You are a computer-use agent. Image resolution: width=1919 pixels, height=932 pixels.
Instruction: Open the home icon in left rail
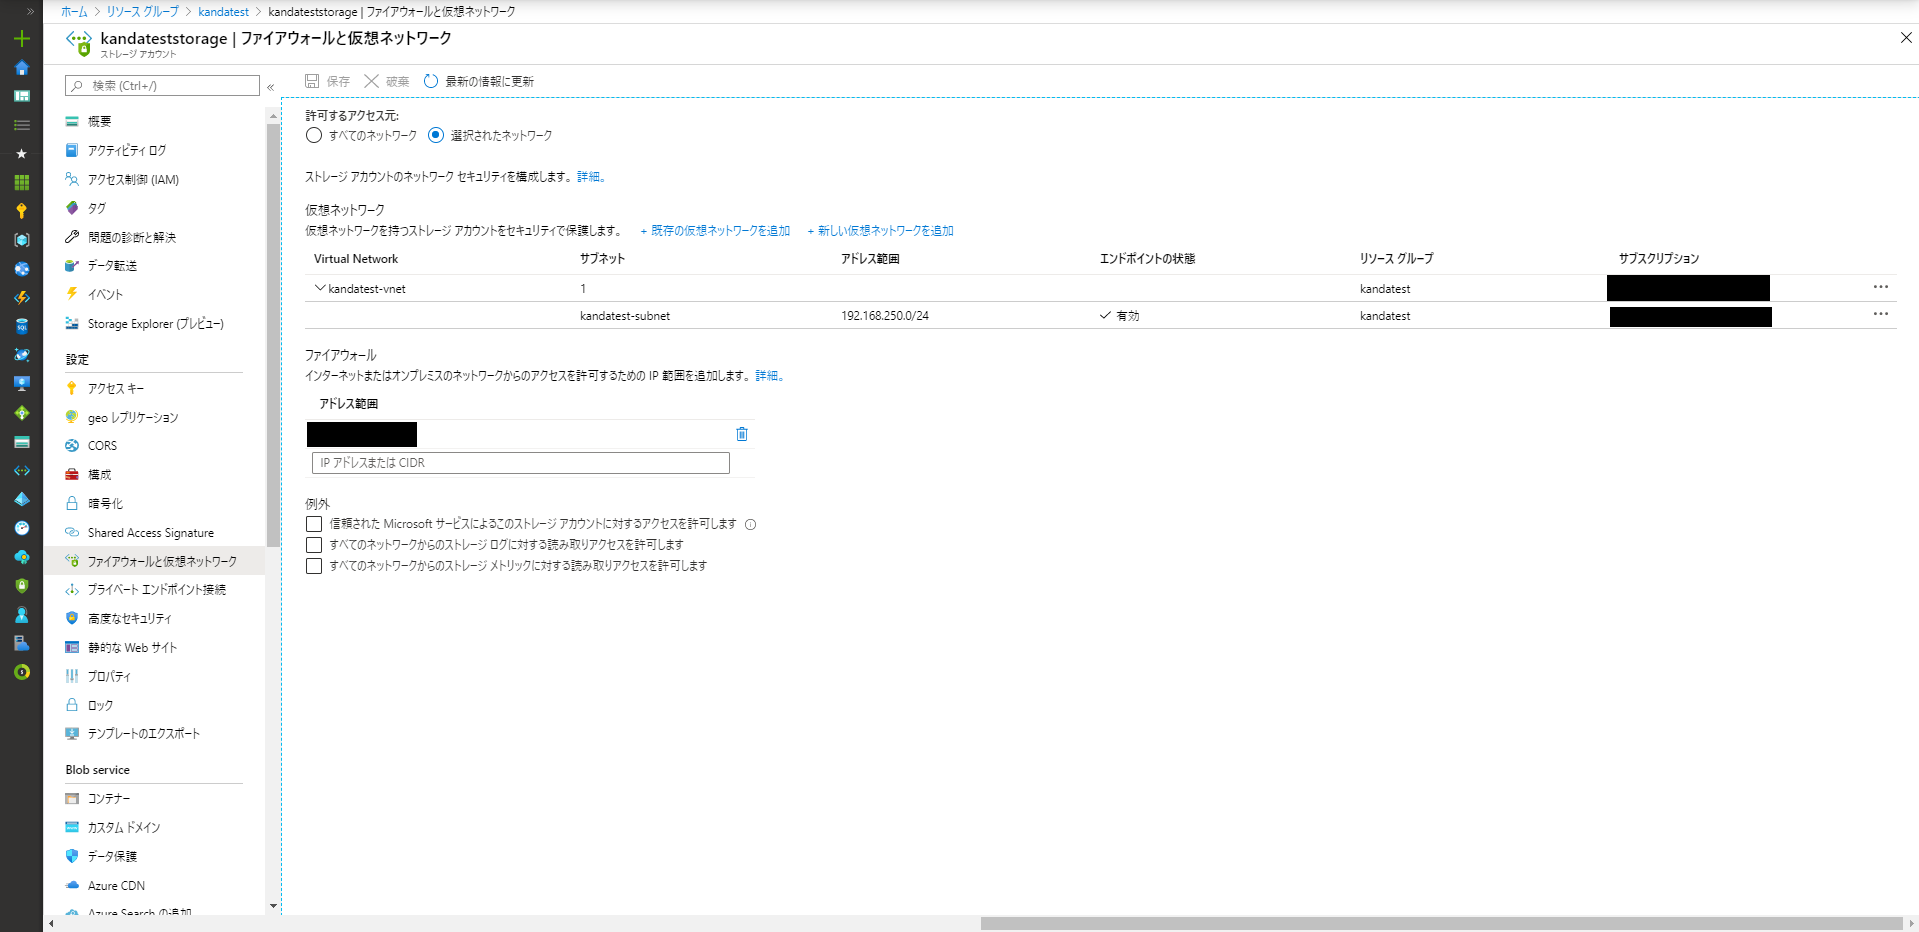tap(21, 68)
